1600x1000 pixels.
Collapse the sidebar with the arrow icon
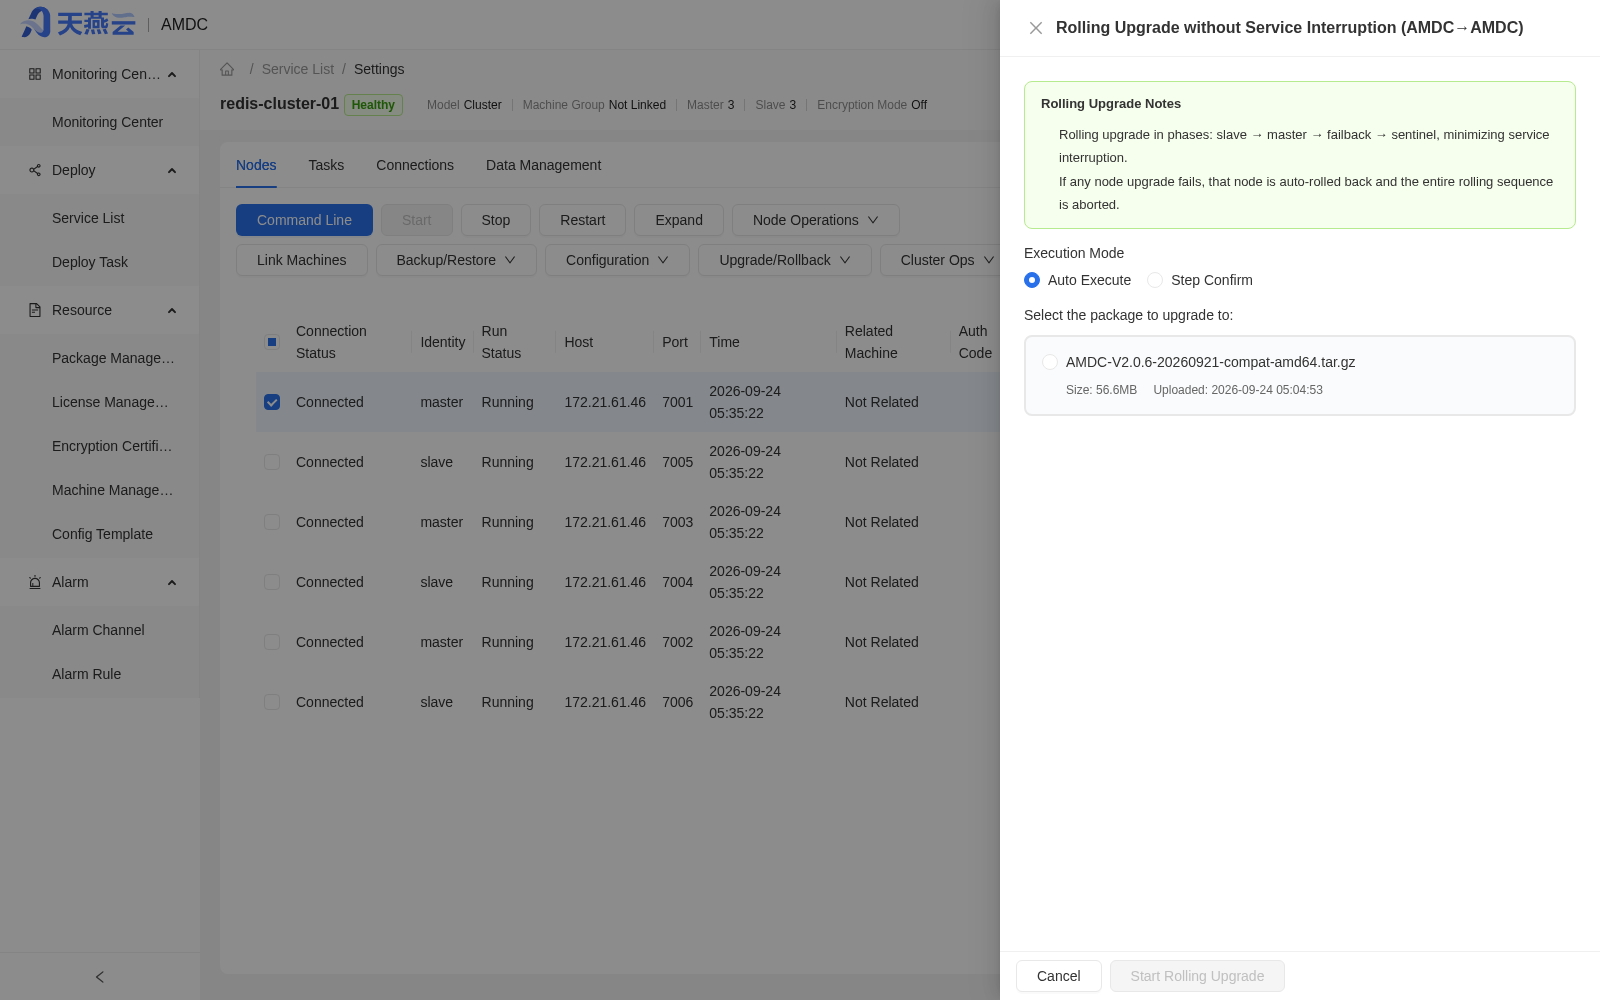[100, 977]
